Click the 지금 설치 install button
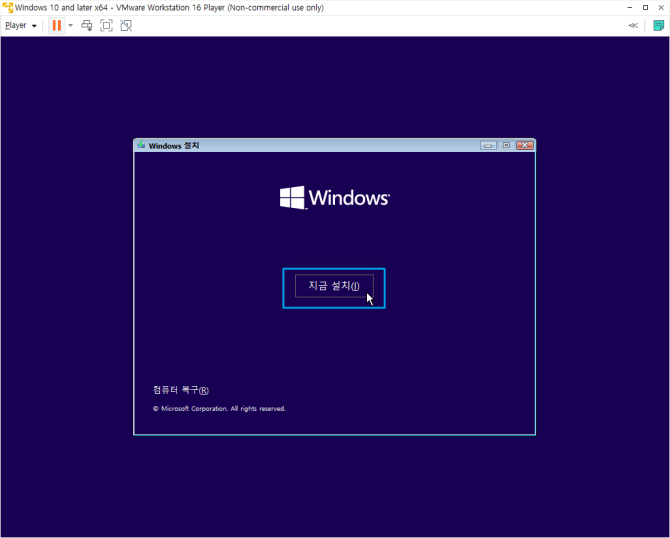670x538 pixels. click(x=334, y=286)
